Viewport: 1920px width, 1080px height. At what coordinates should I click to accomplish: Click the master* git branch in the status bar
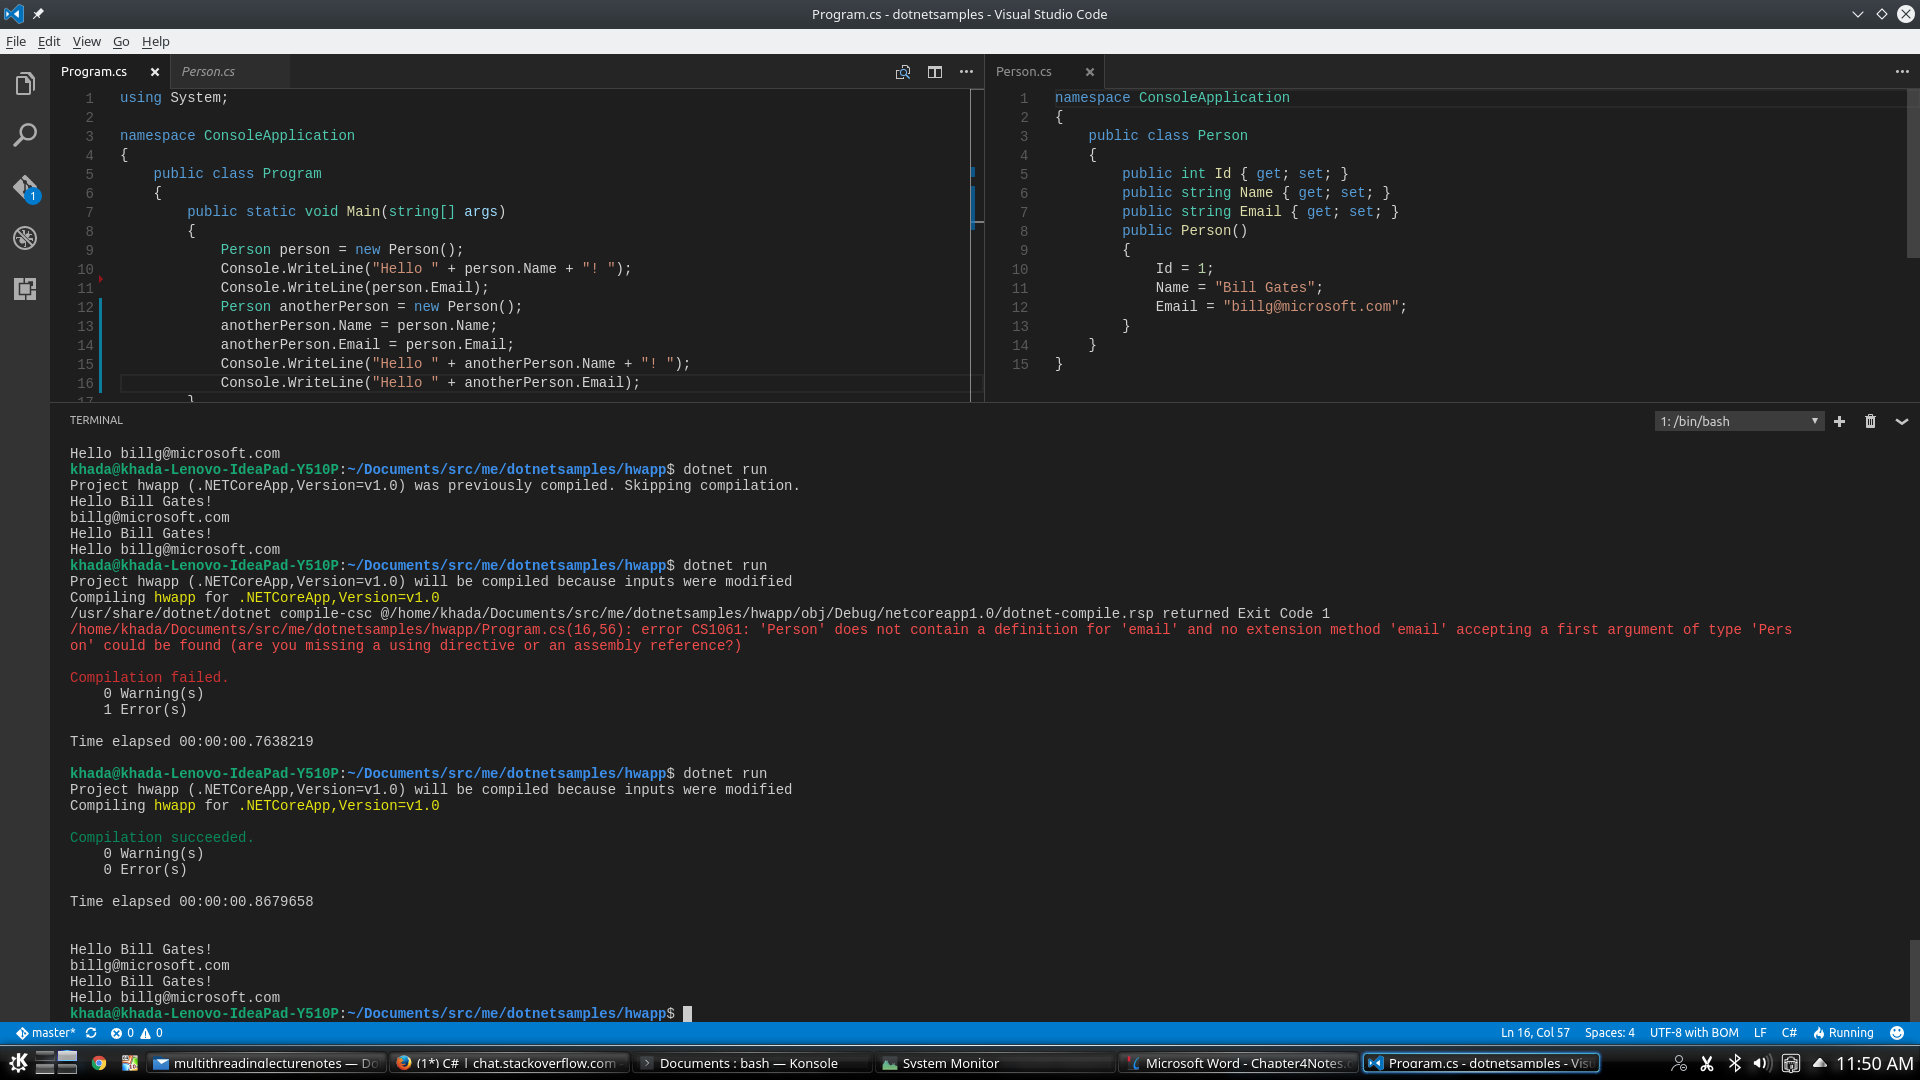(46, 1033)
